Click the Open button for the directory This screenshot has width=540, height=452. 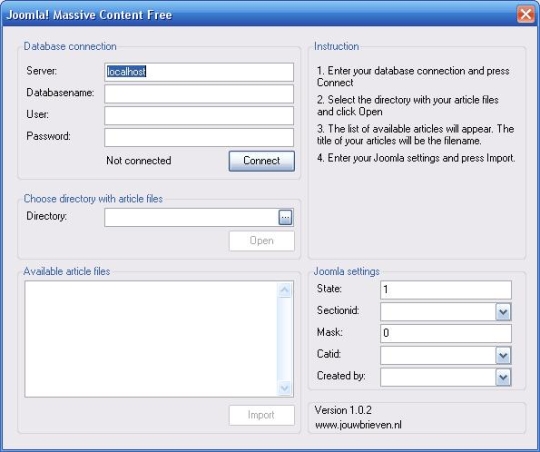click(262, 241)
